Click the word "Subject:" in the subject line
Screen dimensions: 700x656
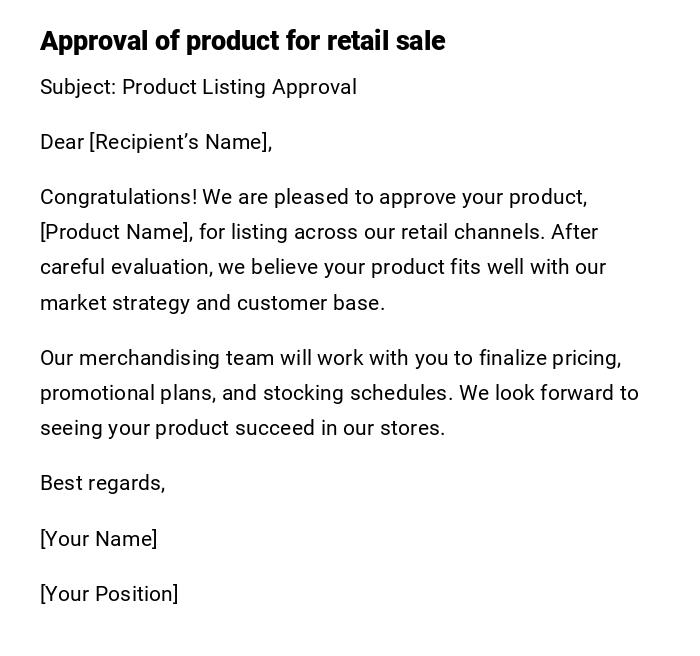coord(78,87)
